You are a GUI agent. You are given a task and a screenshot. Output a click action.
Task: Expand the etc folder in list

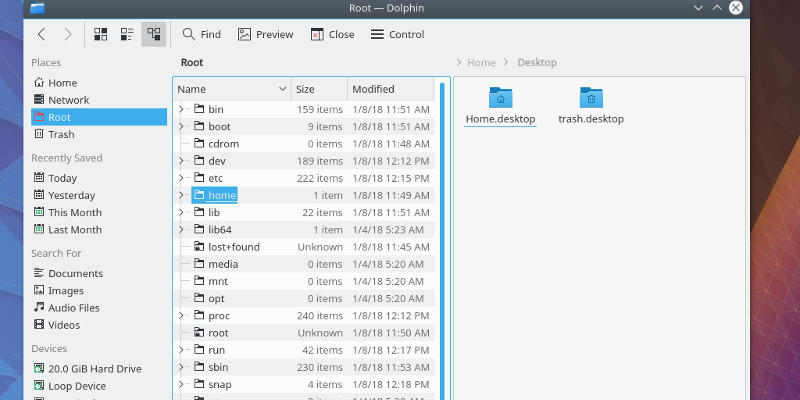[181, 178]
